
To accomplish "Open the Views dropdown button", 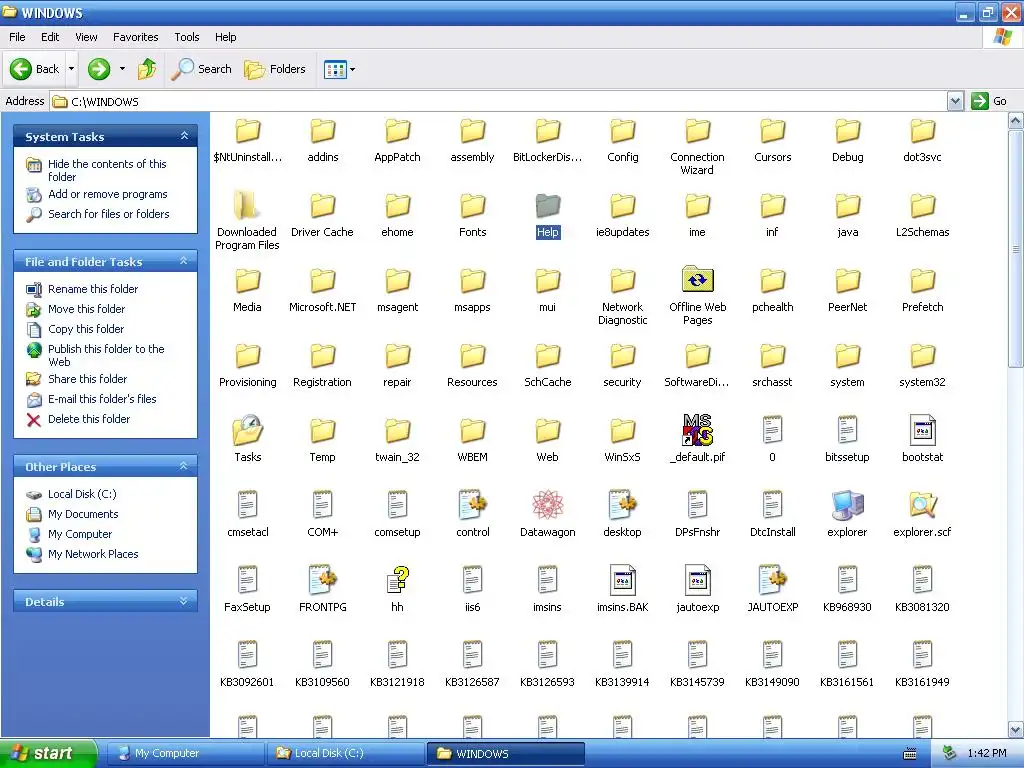I will pyautogui.click(x=340, y=69).
